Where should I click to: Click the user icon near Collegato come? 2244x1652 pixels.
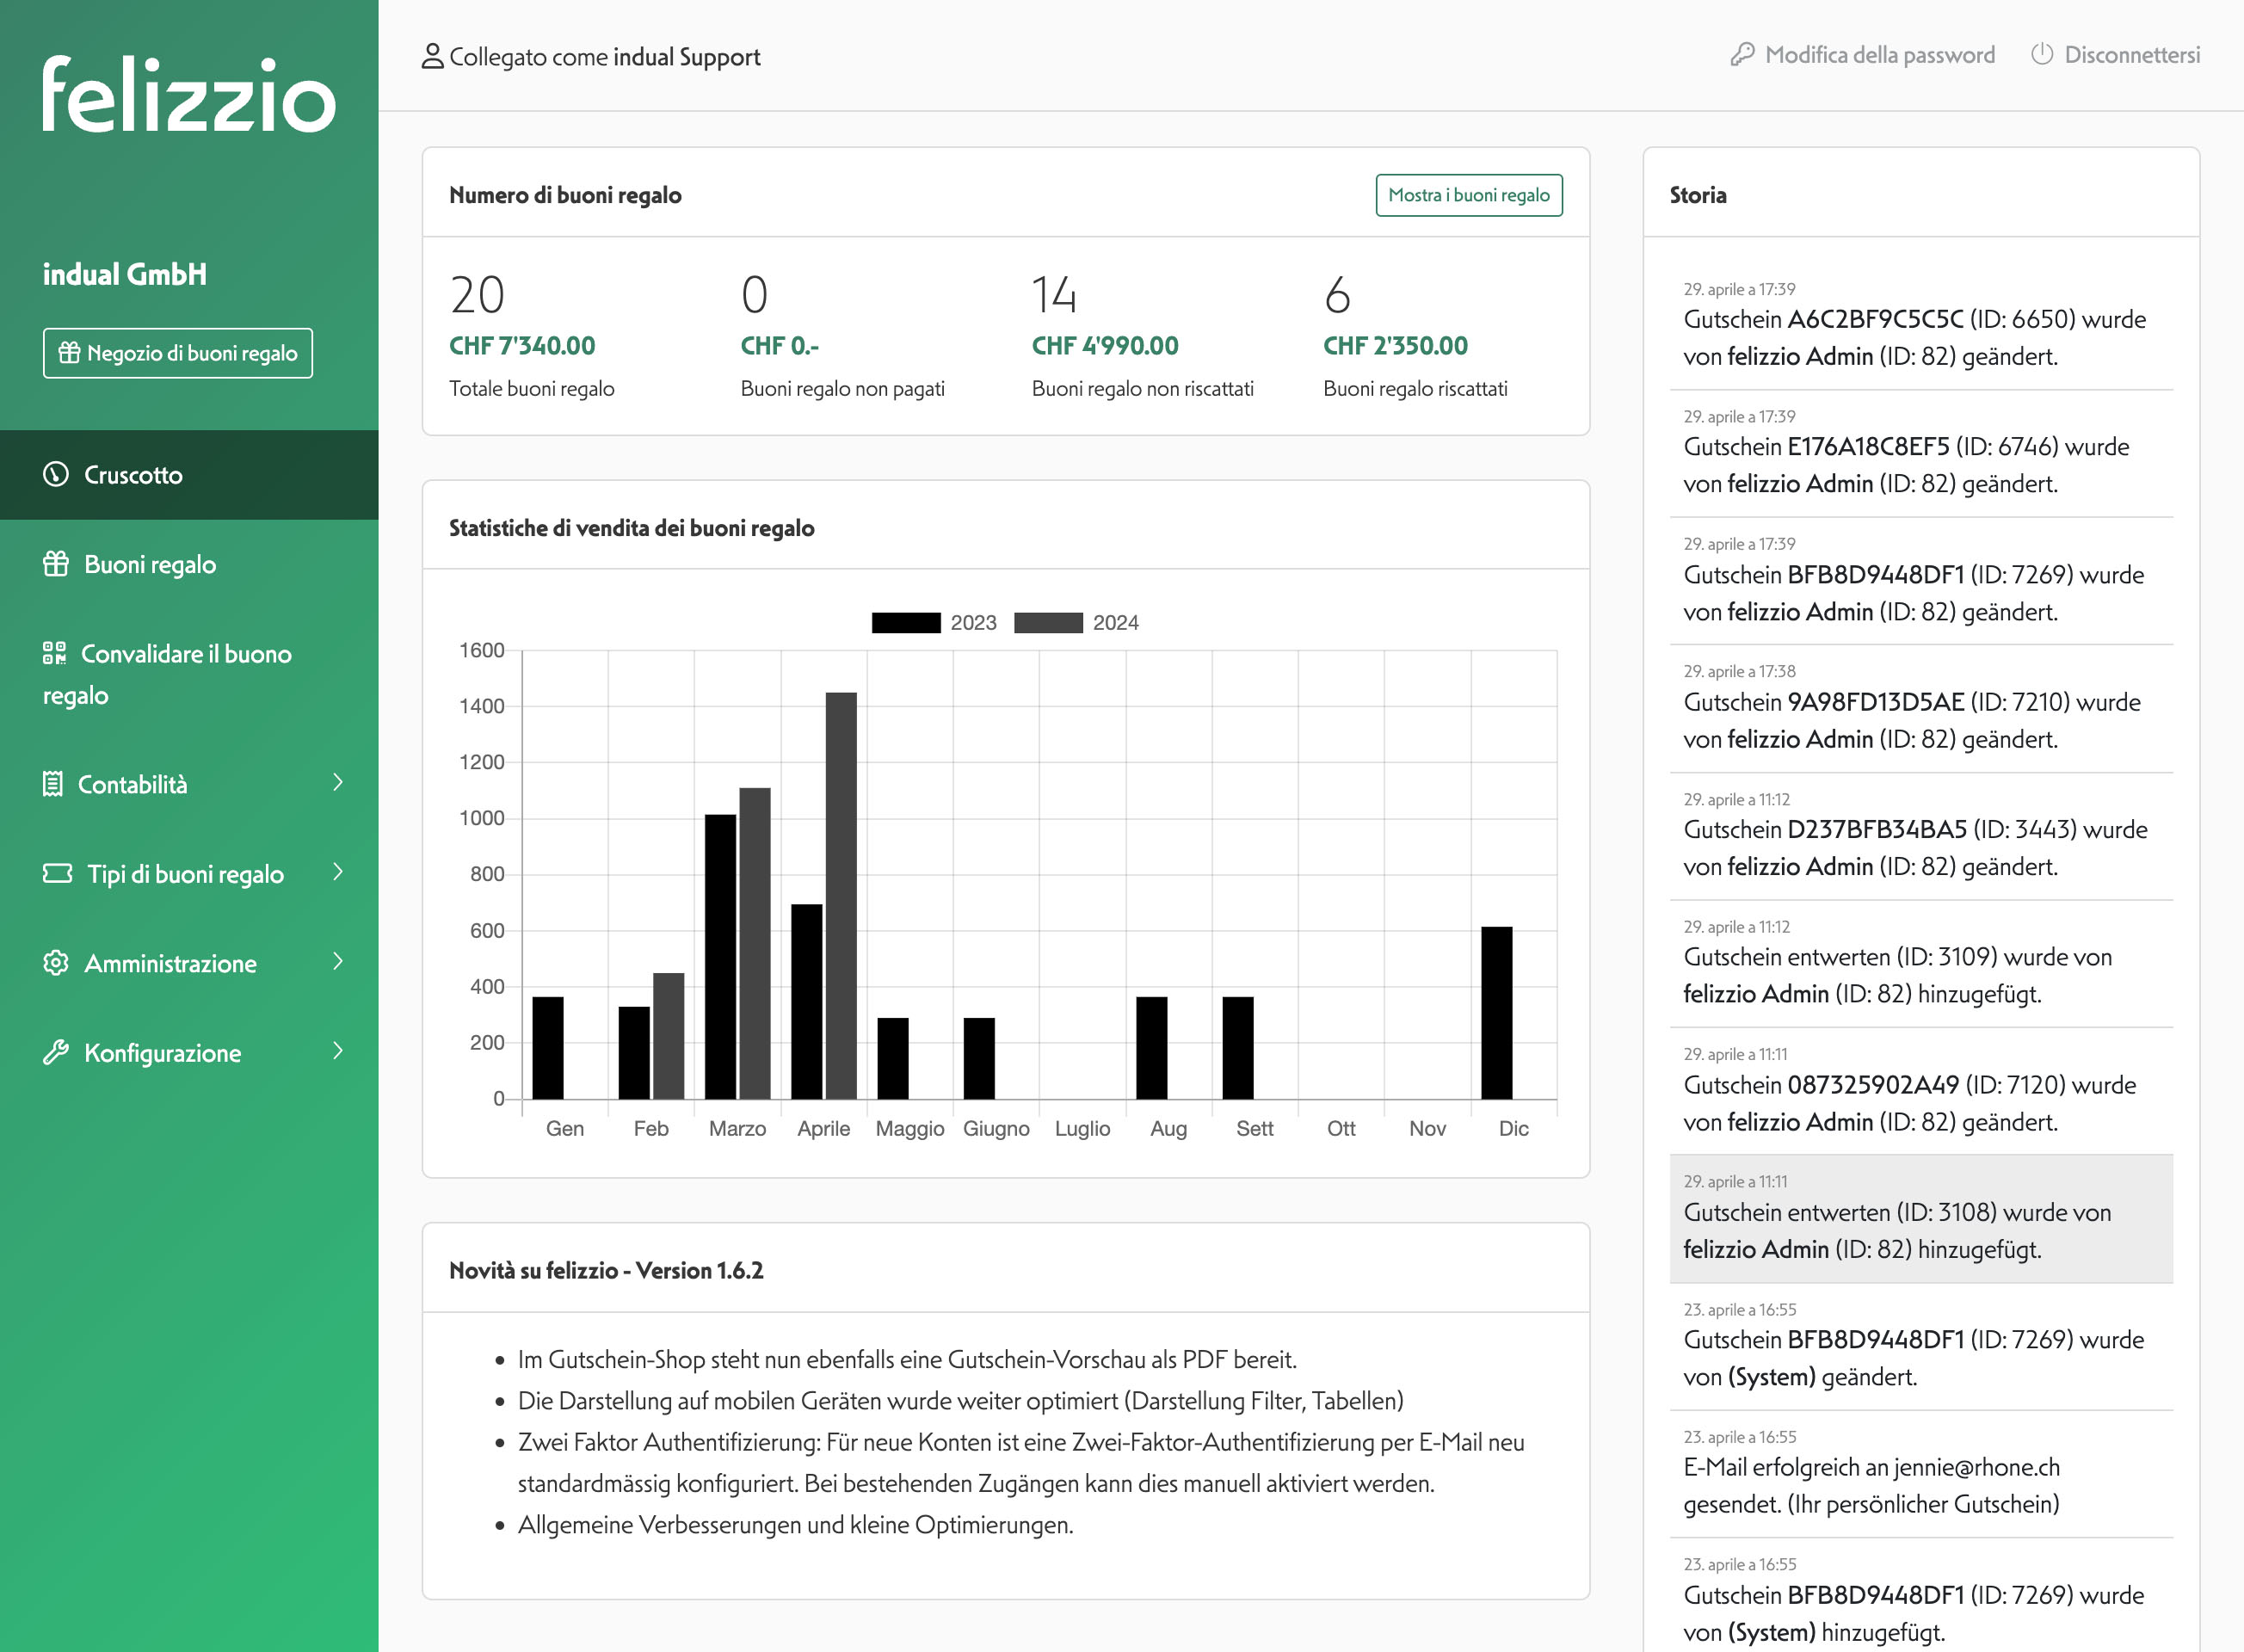432,56
